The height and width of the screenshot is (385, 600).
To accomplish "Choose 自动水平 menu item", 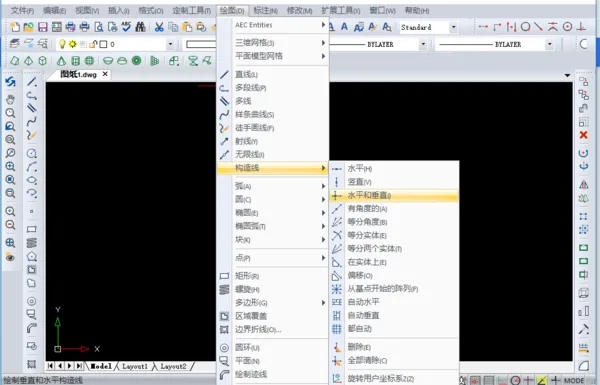I will (x=394, y=302).
